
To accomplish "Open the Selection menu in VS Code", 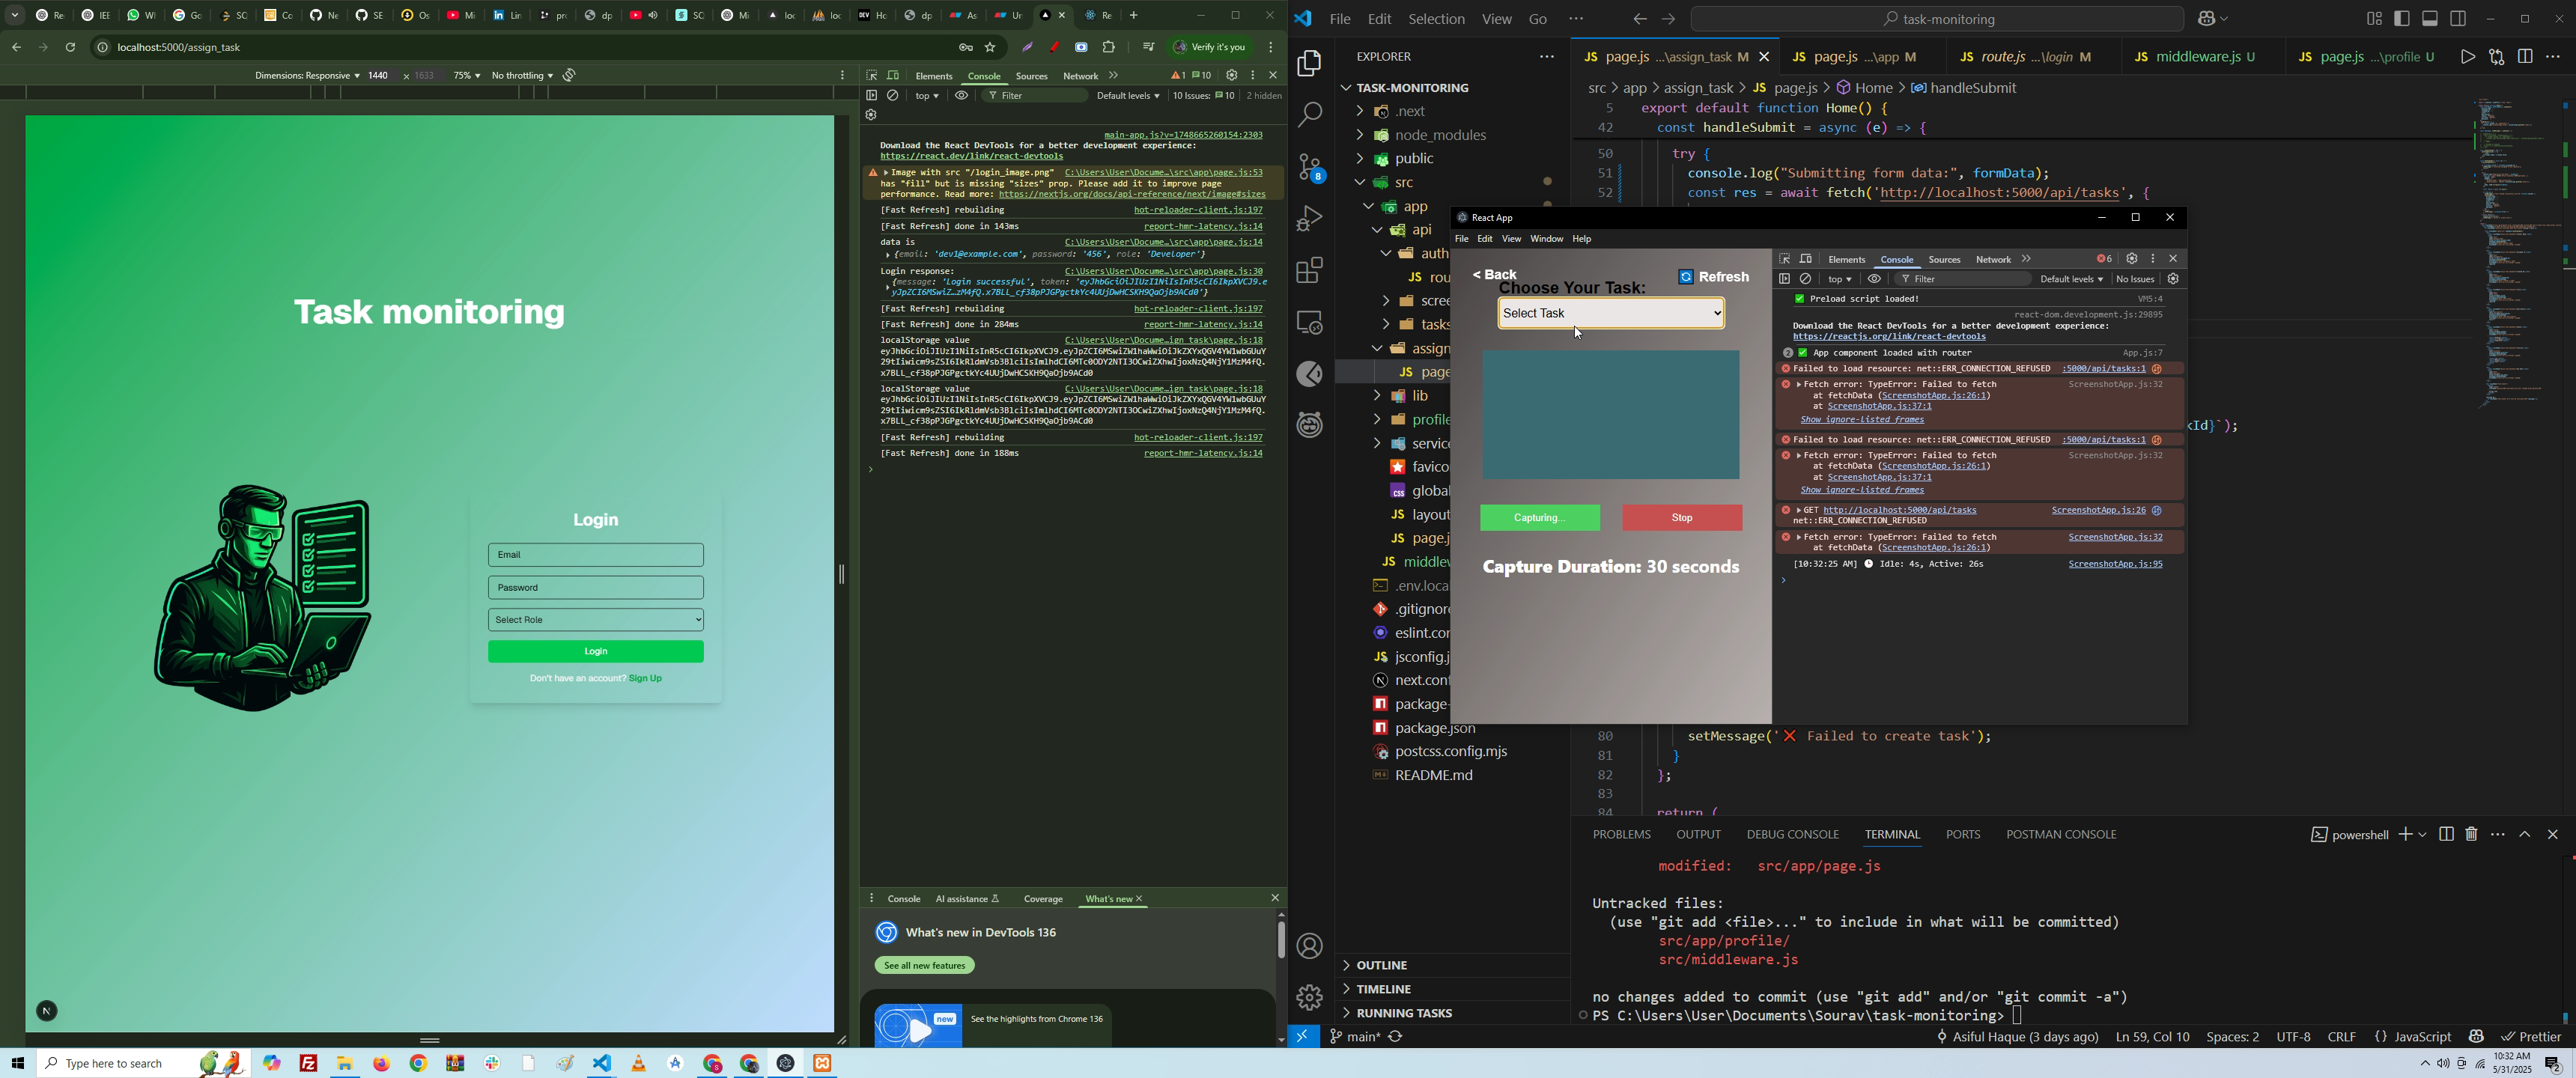I will pyautogui.click(x=1436, y=19).
